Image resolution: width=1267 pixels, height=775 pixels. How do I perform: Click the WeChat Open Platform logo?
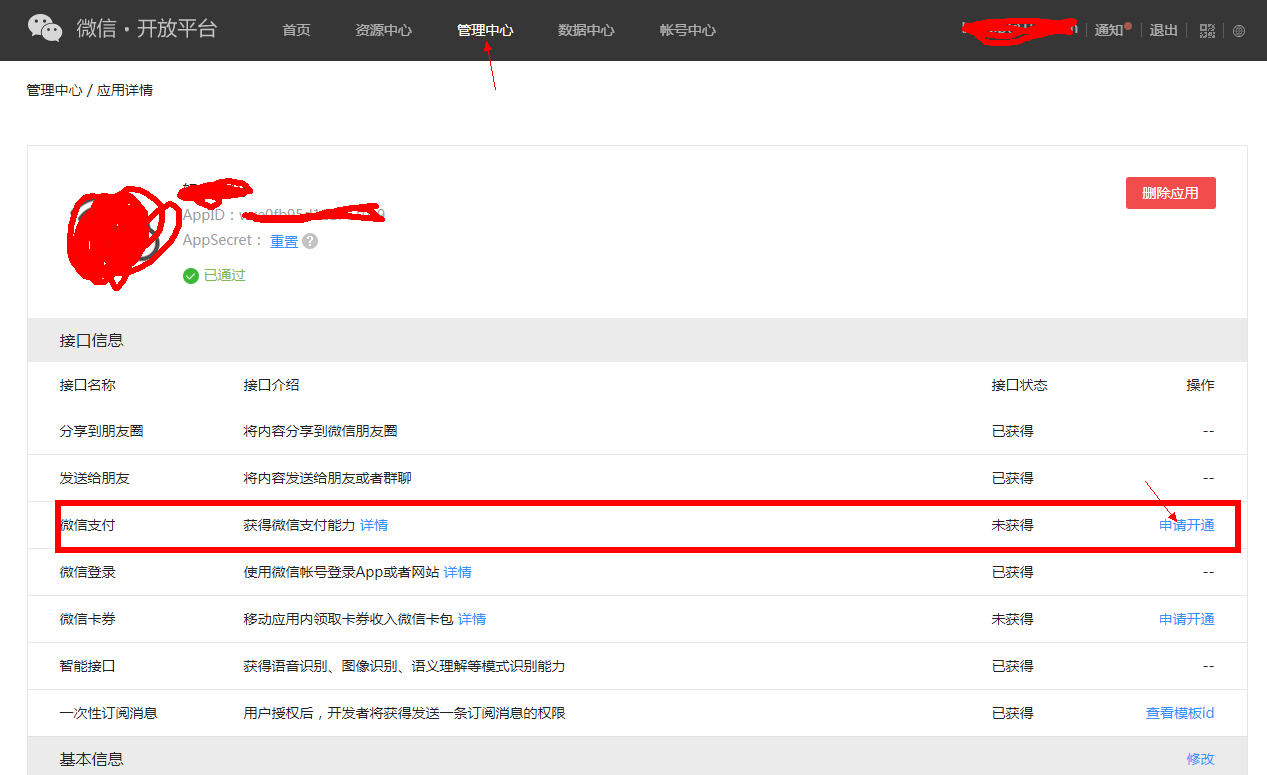coord(122,29)
